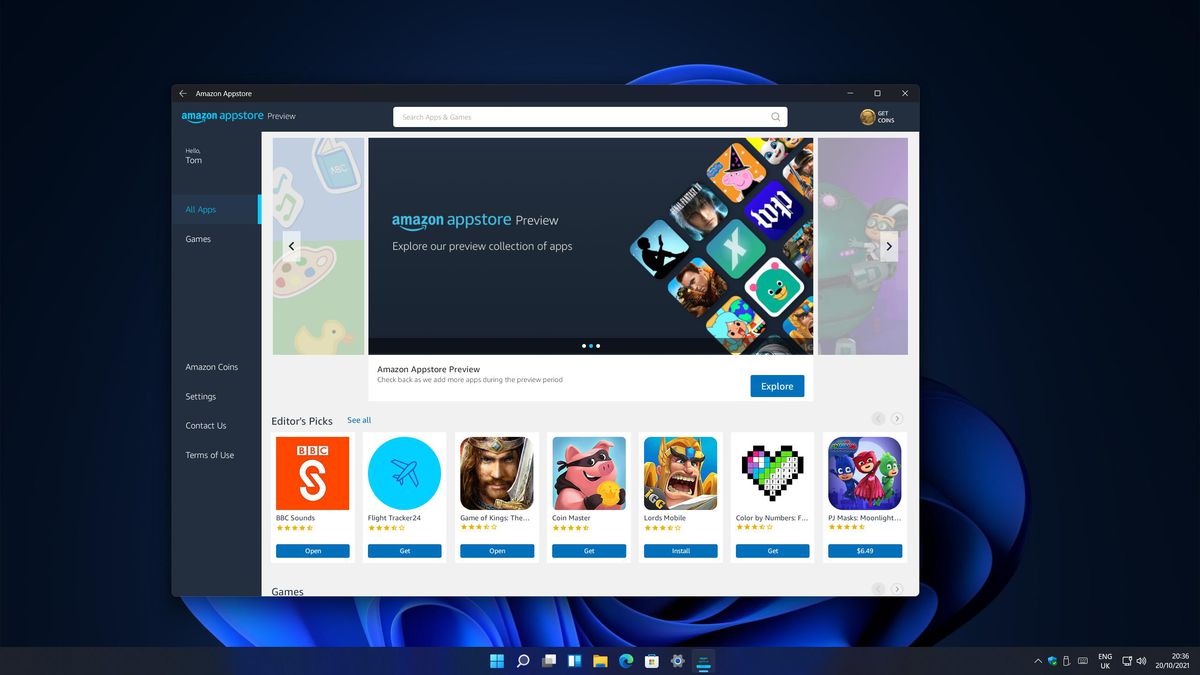Install Lords Mobile

pyautogui.click(x=680, y=551)
